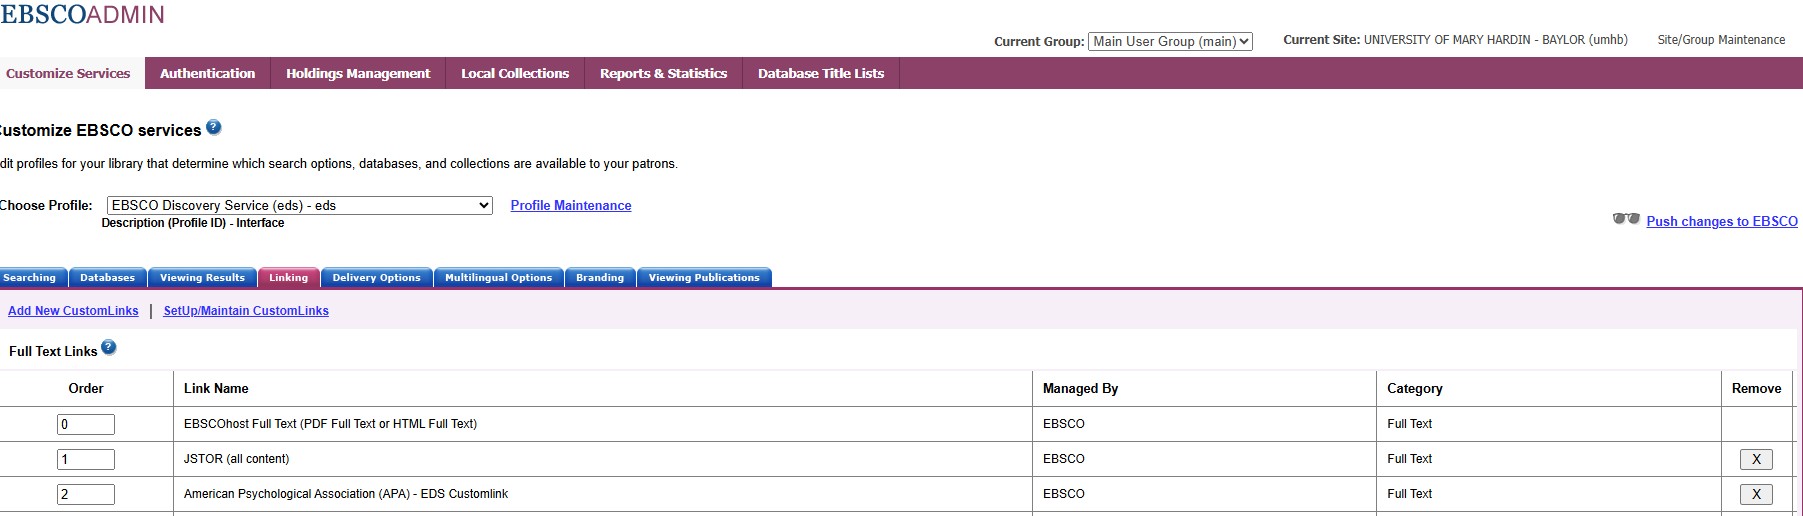Image resolution: width=1803 pixels, height=516 pixels.
Task: Click 'Description (Profile ID) - Interface' text
Action: (193, 223)
